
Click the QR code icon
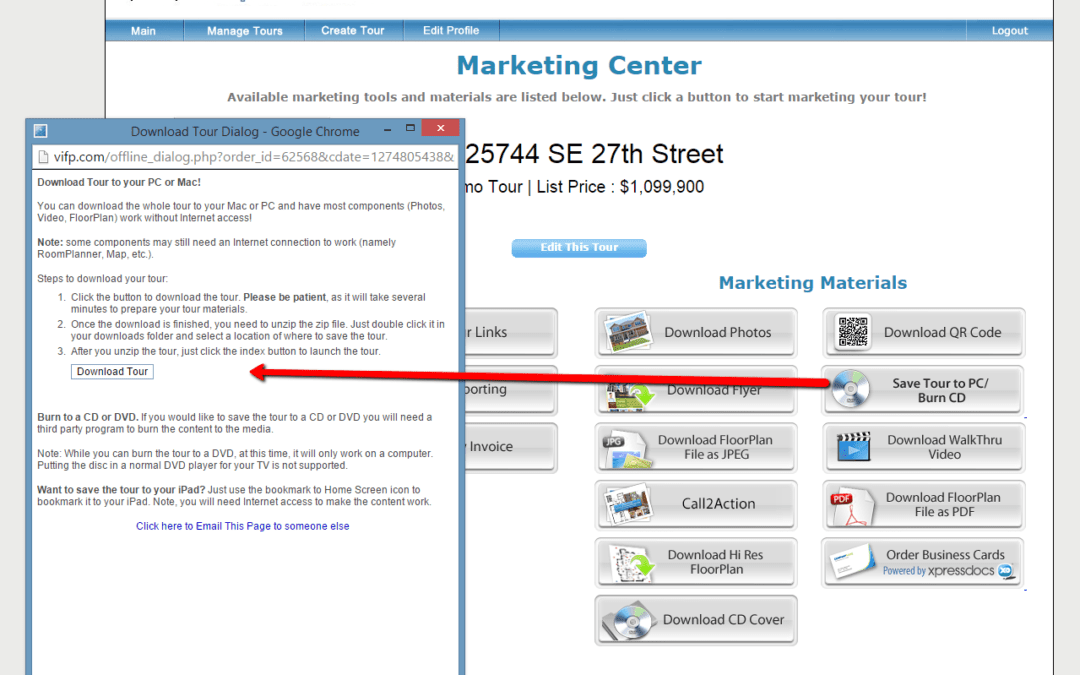click(853, 333)
